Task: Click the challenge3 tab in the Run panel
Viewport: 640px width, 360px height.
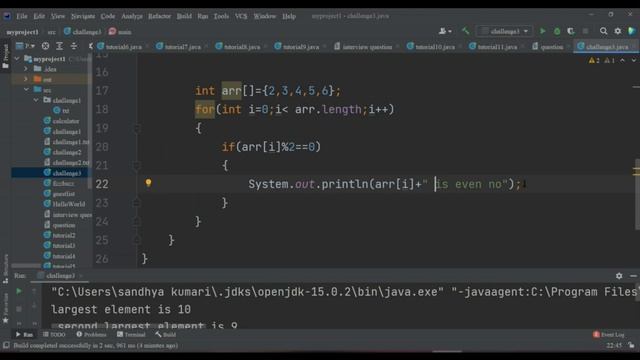Action: pos(60,276)
